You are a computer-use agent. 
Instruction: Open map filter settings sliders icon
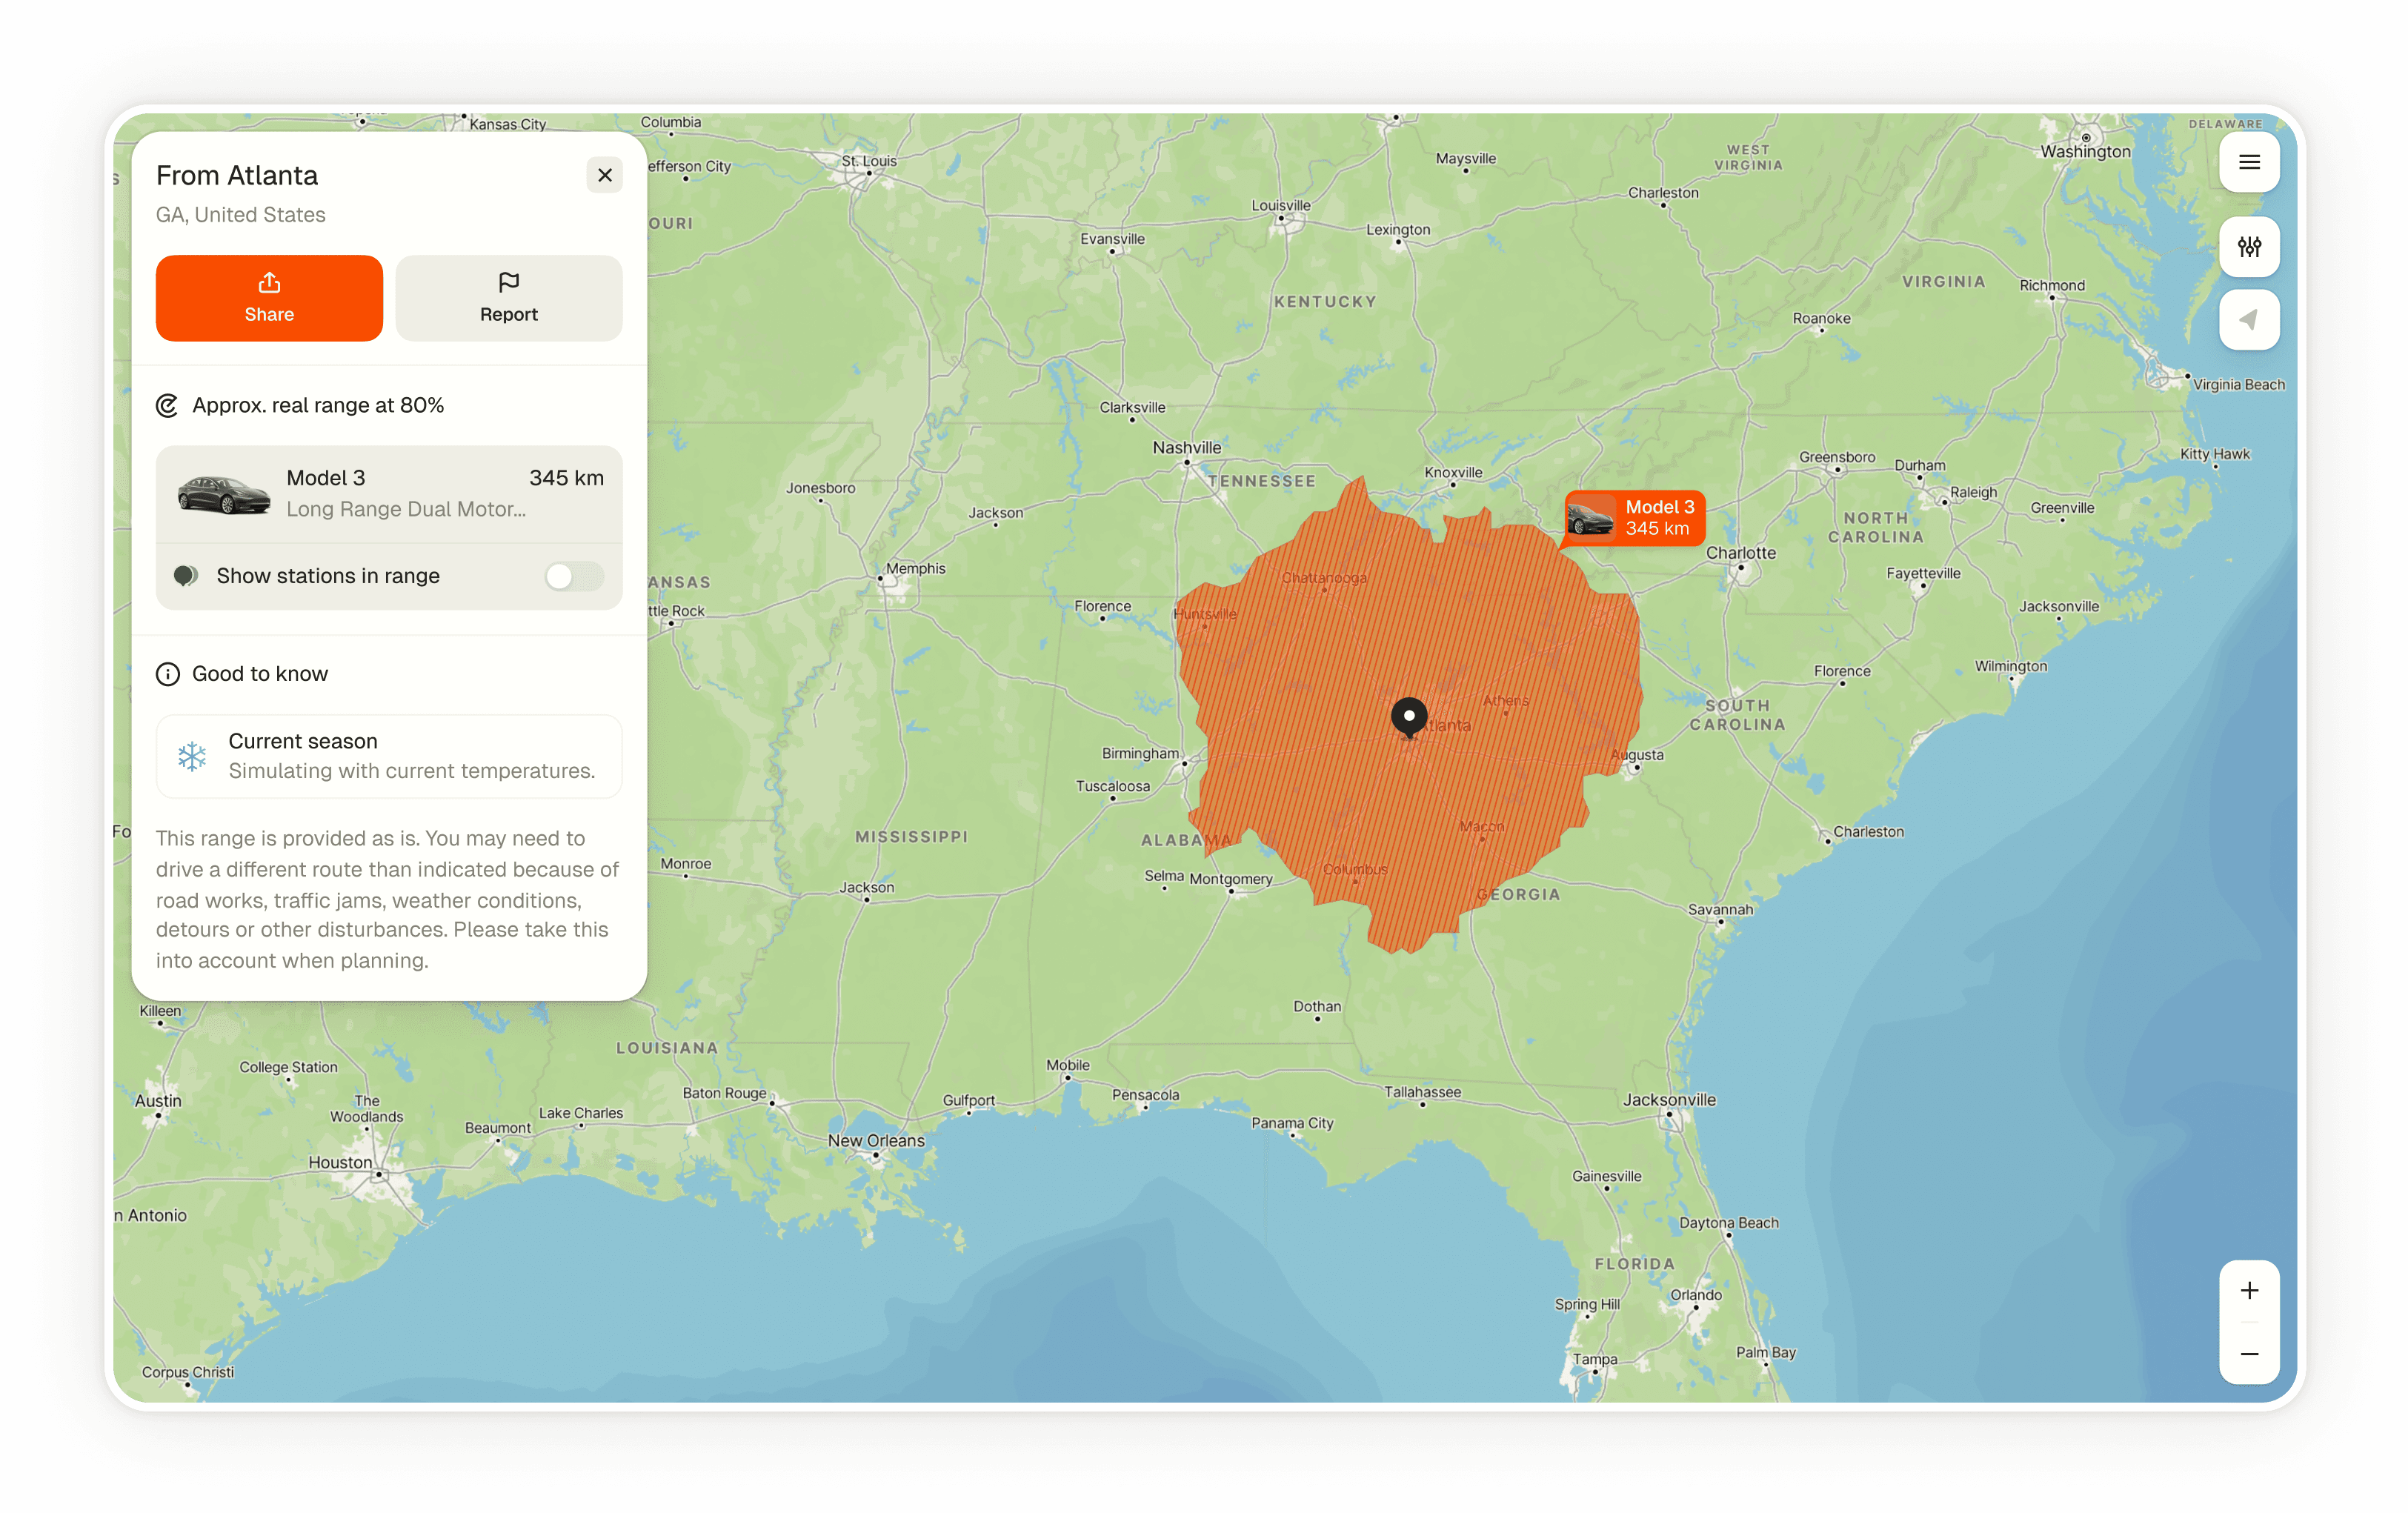coord(2249,246)
